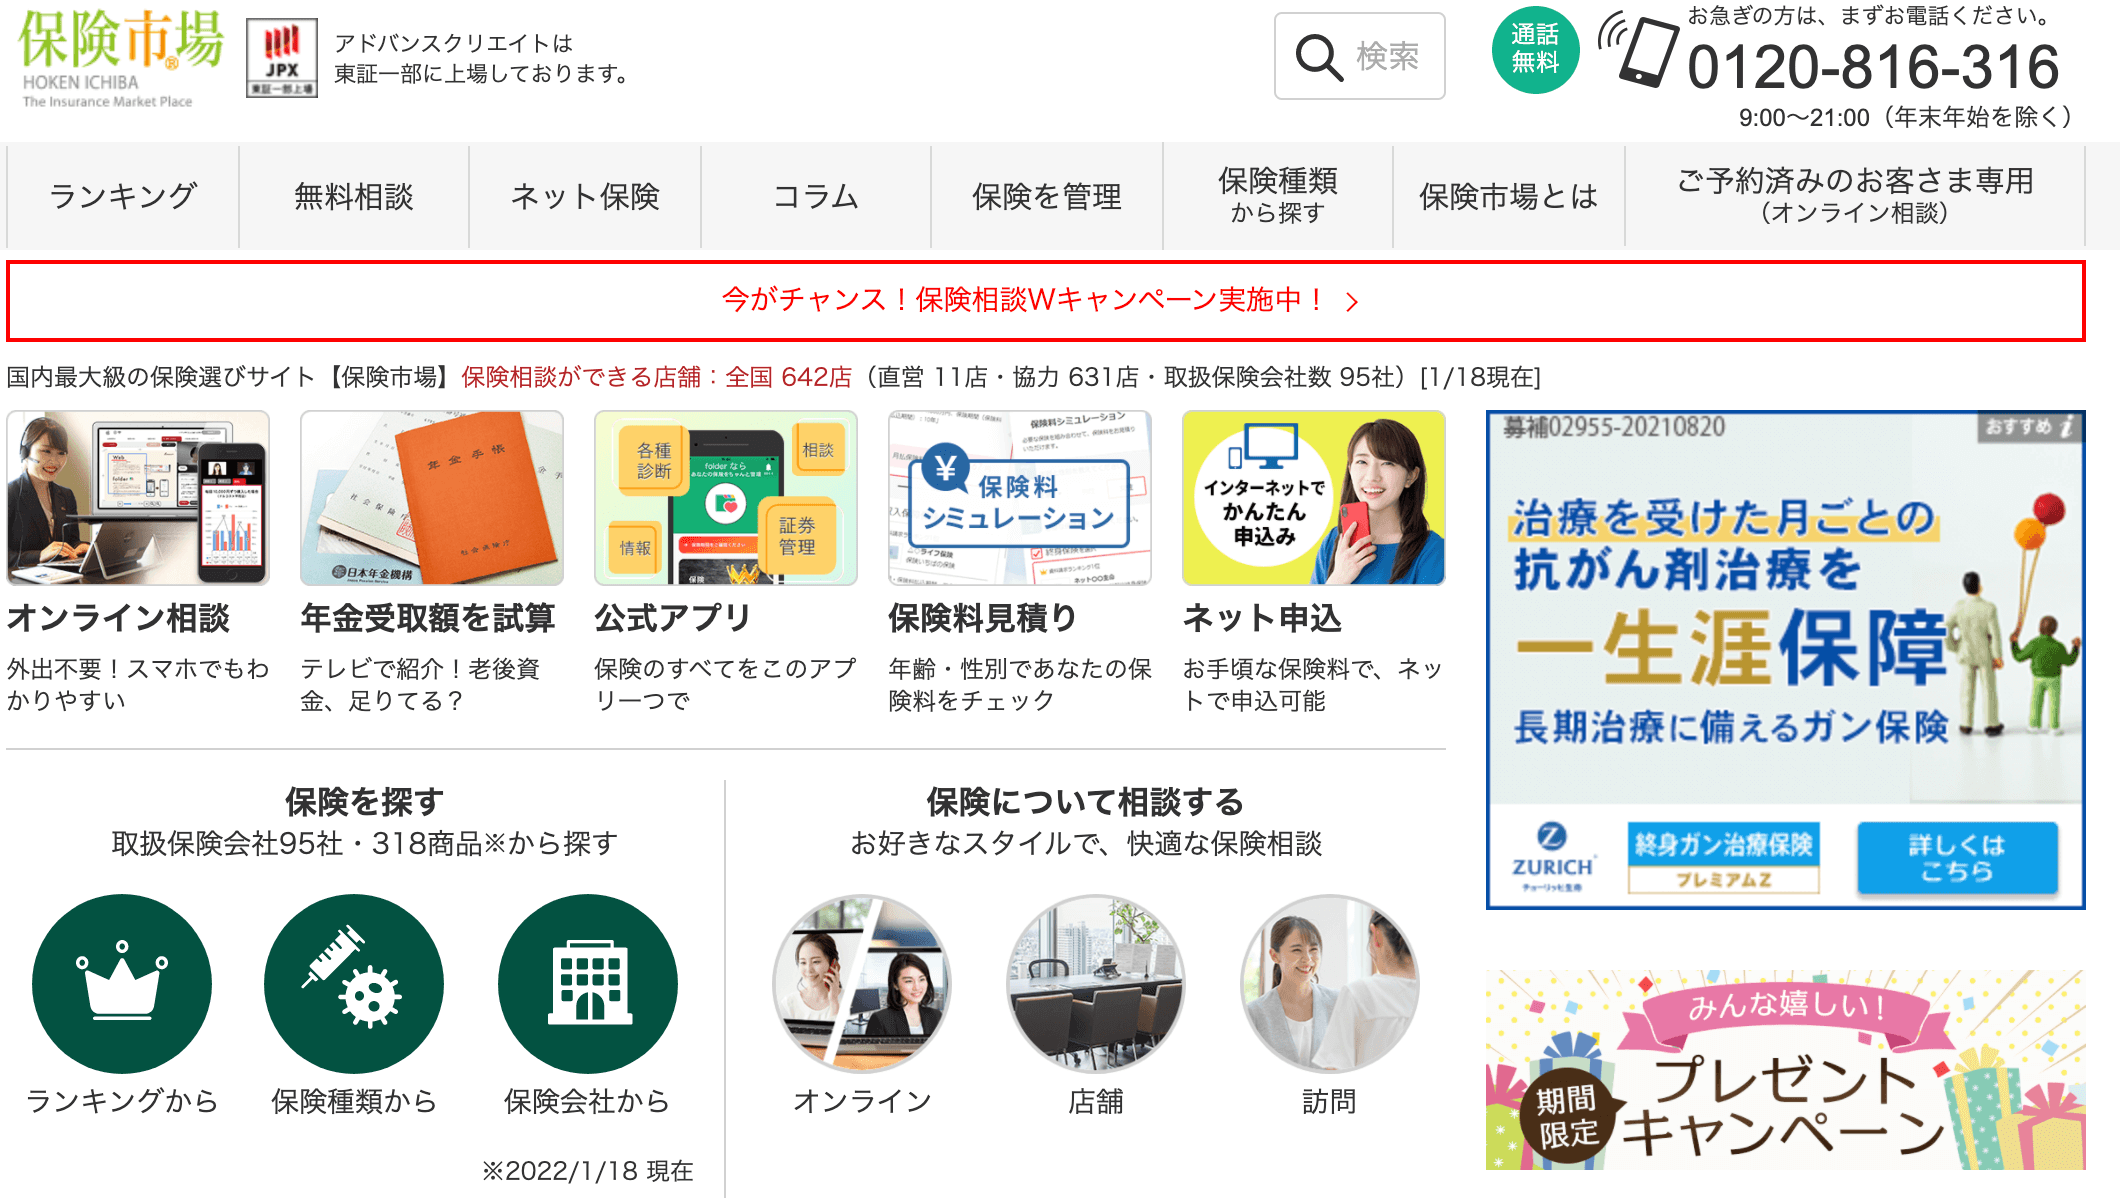This screenshot has height=1202, width=2120.
Task: Open the オンライン相談 thumbnail image
Action: point(138,498)
